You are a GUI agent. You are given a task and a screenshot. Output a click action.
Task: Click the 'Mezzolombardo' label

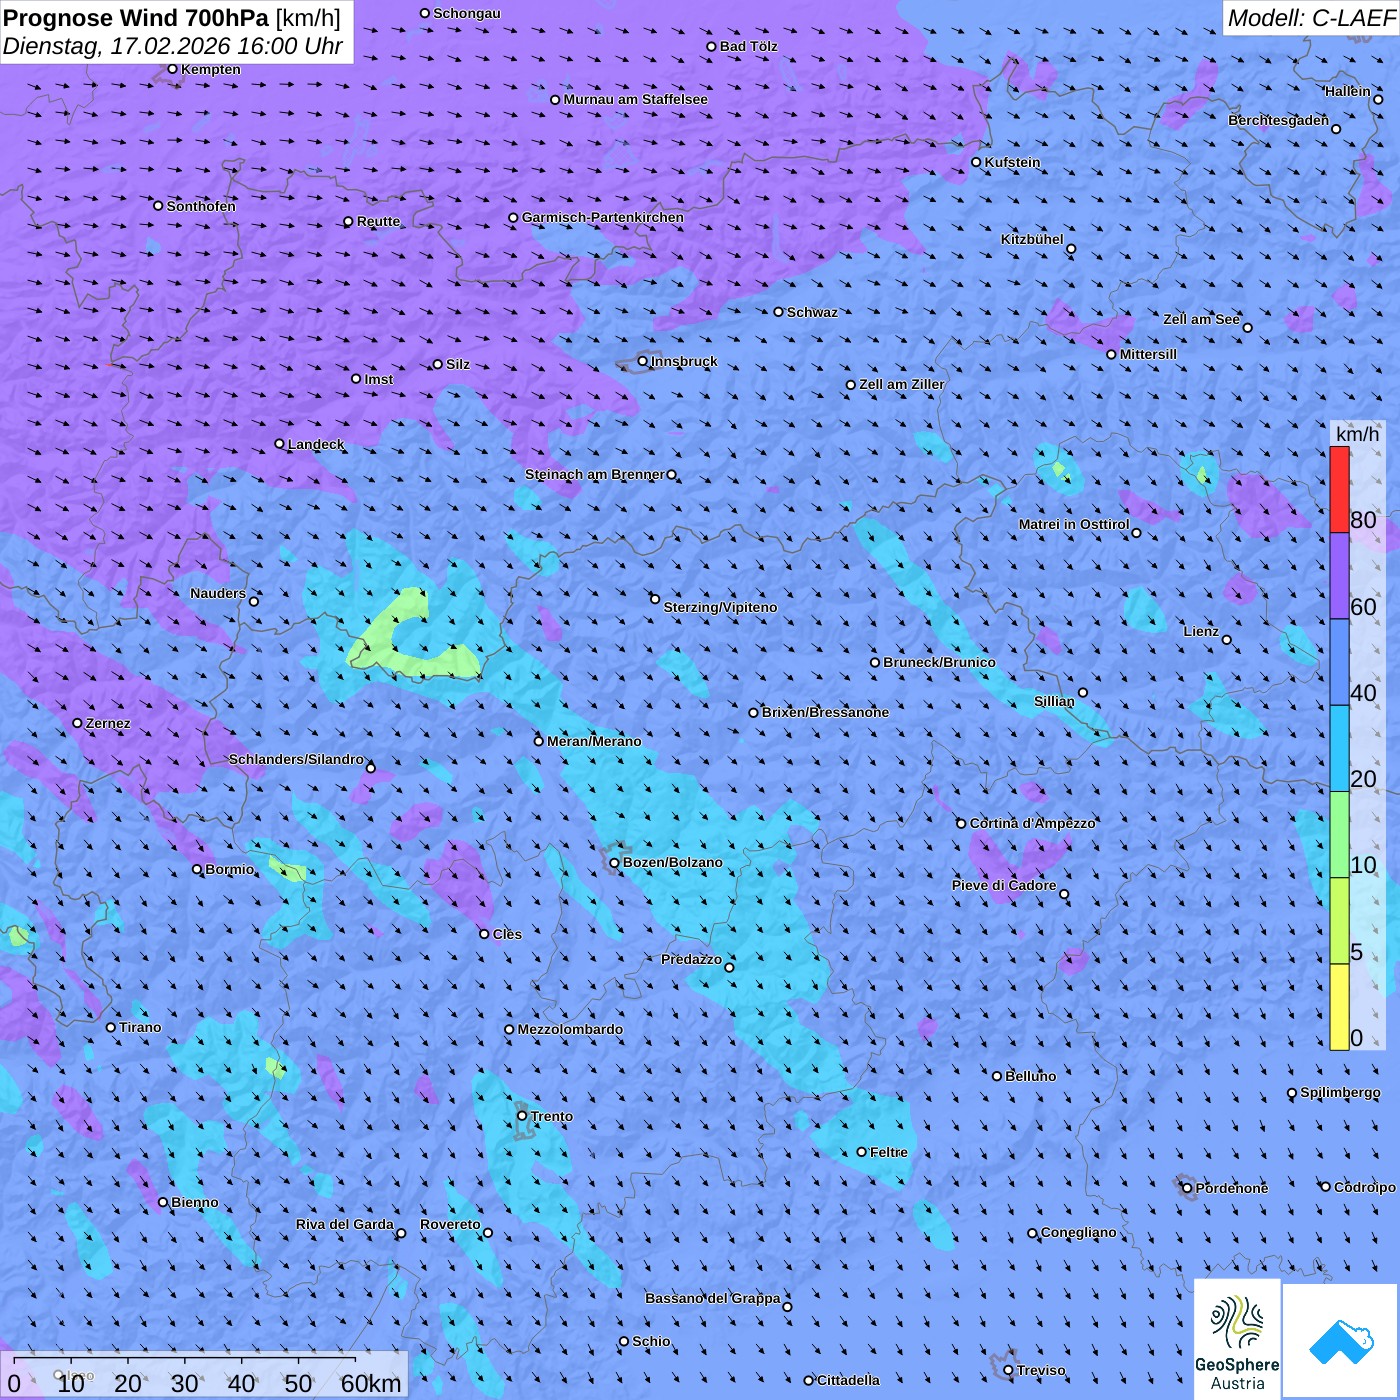point(570,1029)
